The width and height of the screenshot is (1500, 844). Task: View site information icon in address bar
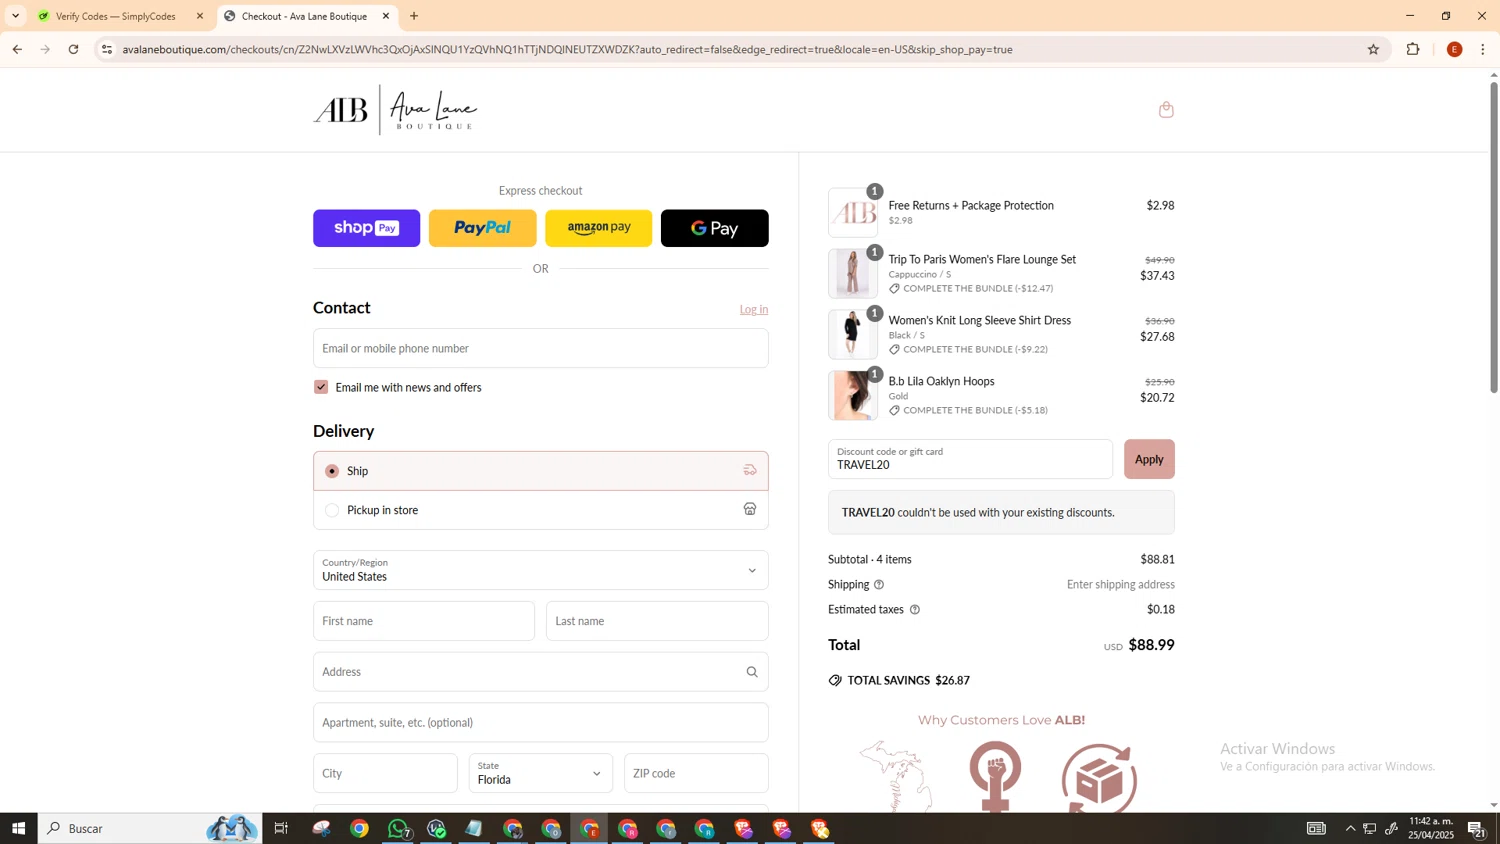107,49
